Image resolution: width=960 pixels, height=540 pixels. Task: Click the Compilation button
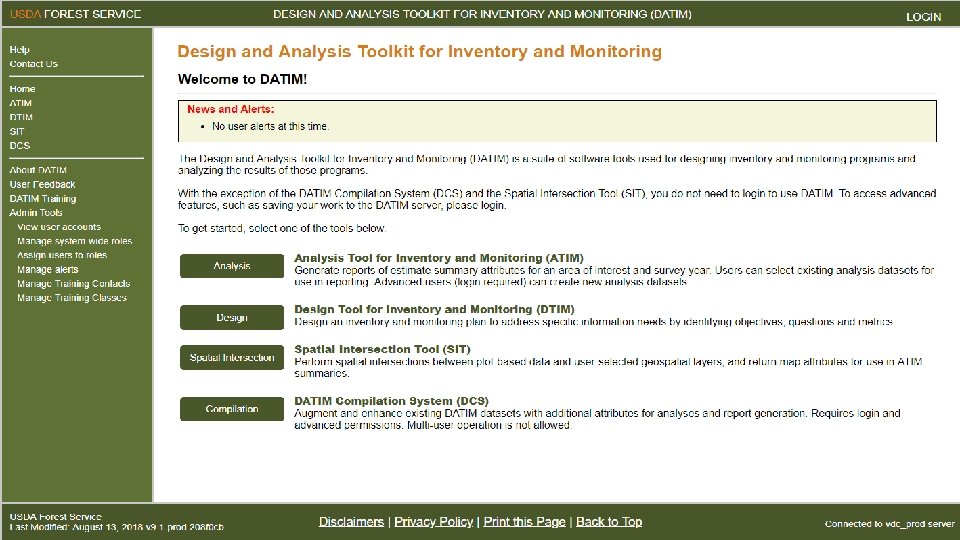coord(232,409)
